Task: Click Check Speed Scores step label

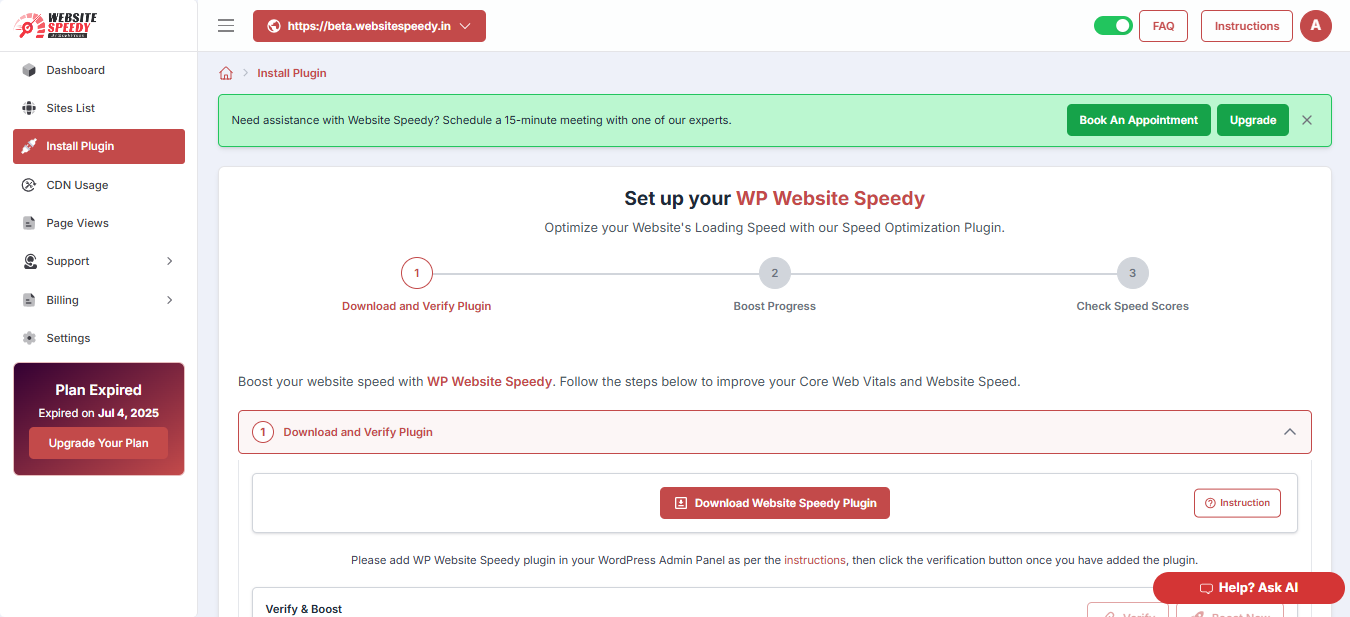Action: (1133, 306)
